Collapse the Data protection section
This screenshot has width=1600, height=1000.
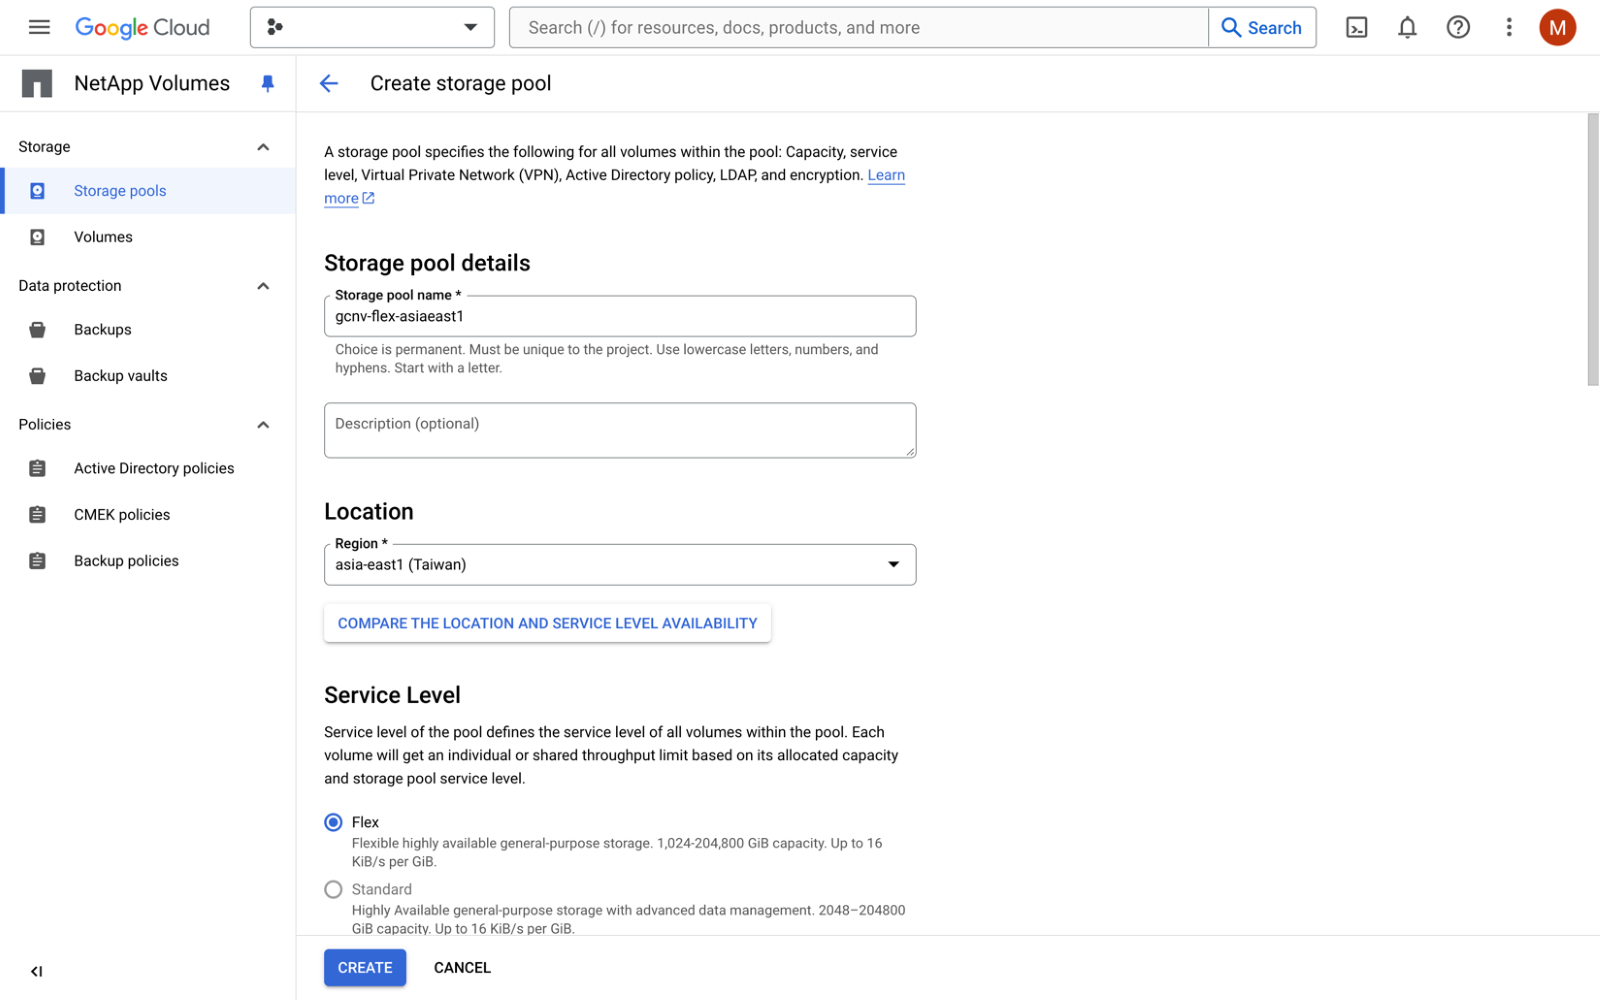pos(263,286)
